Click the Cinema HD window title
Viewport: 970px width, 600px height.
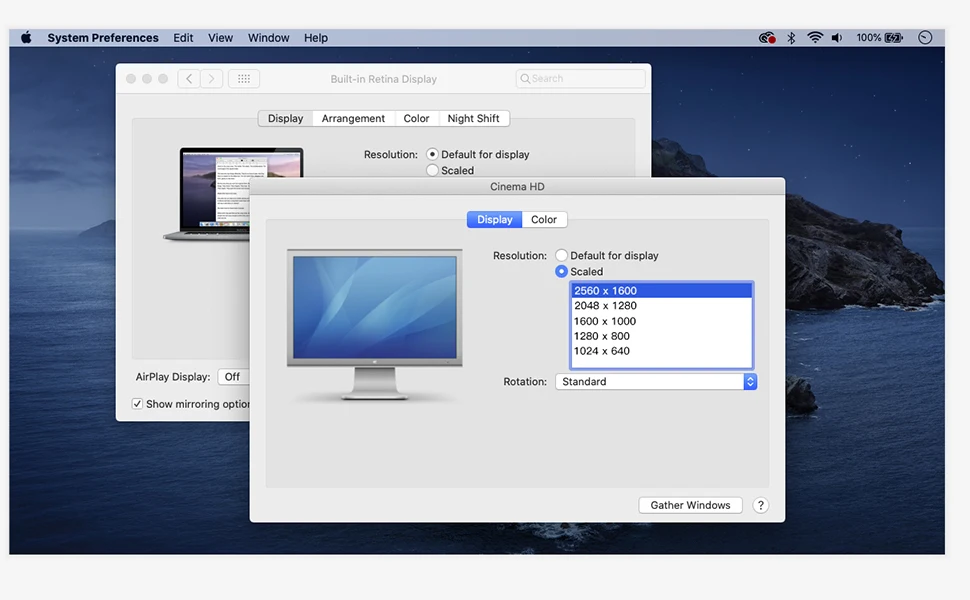point(517,187)
